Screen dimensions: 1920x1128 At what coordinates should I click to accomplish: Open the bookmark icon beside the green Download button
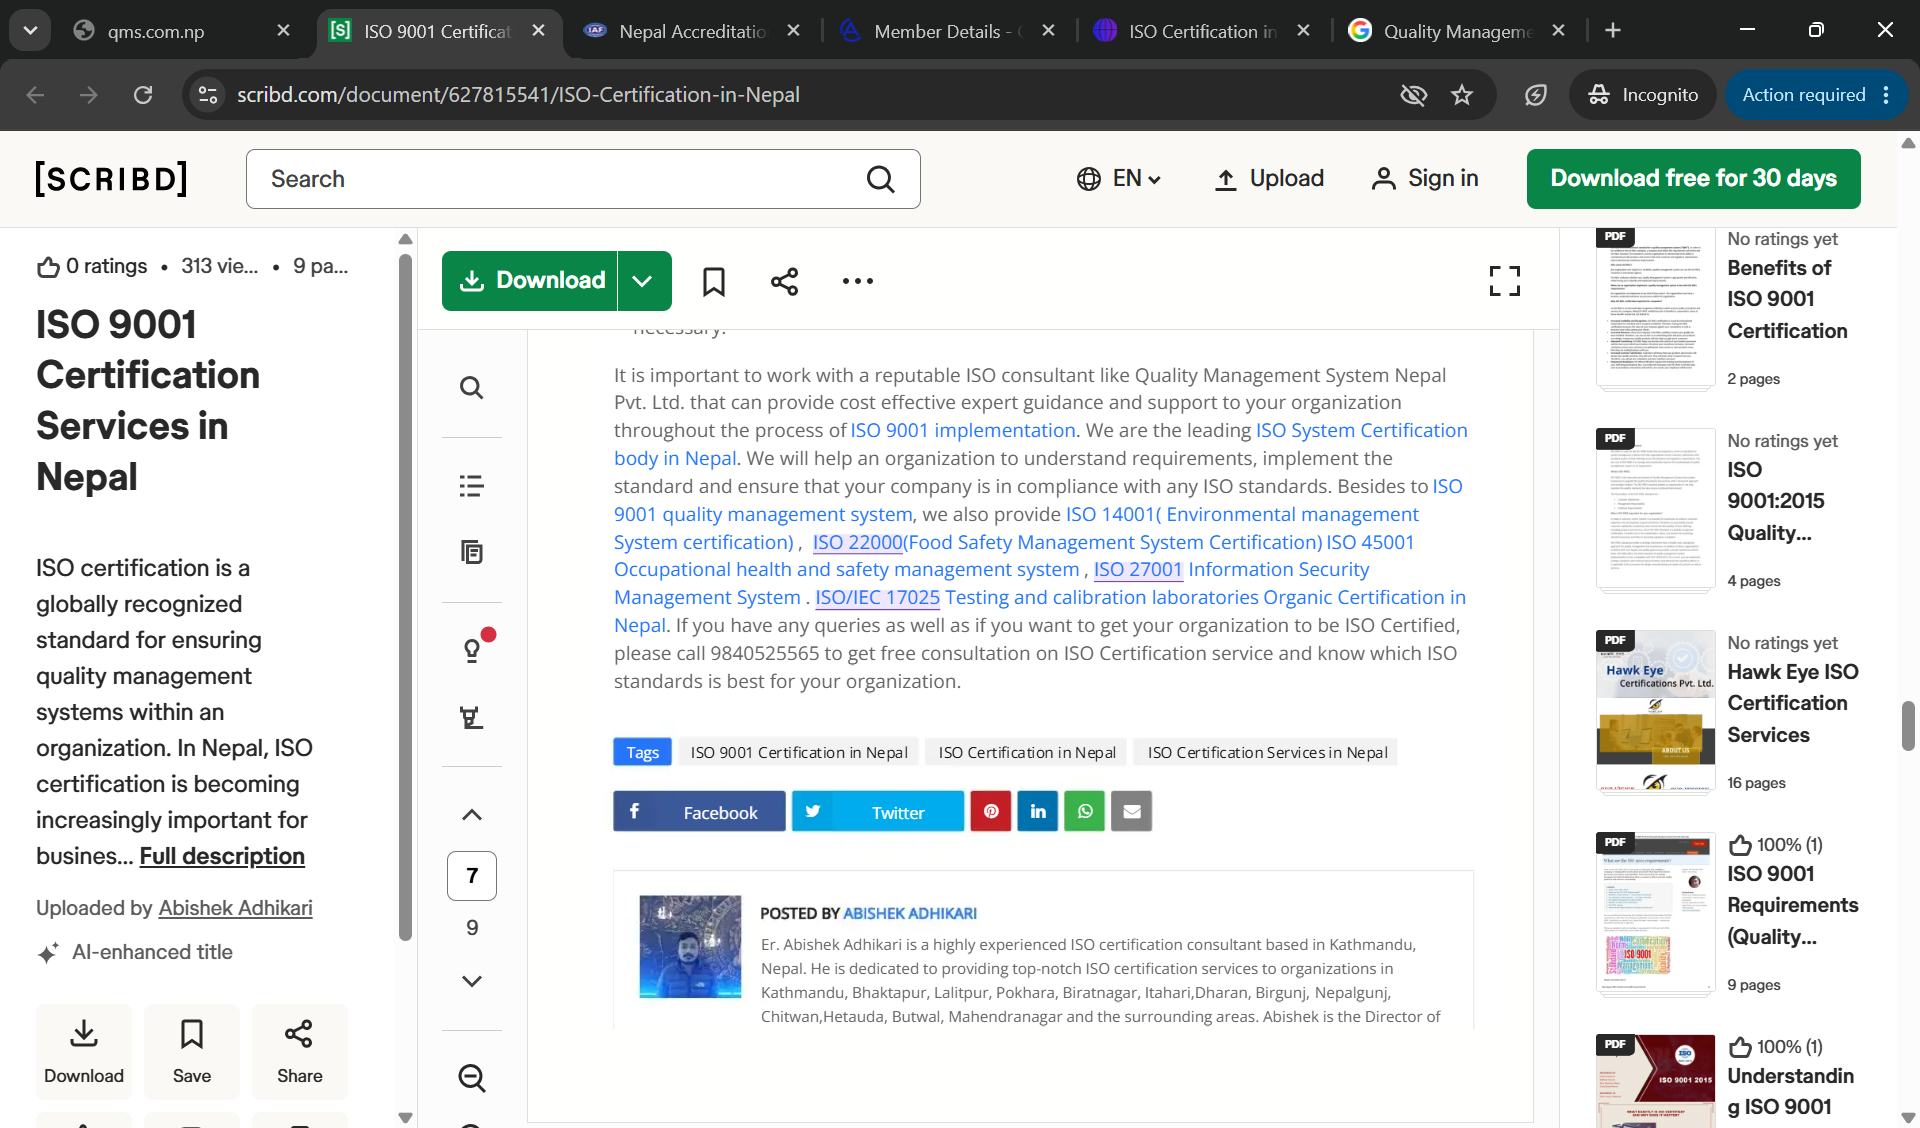[714, 281]
